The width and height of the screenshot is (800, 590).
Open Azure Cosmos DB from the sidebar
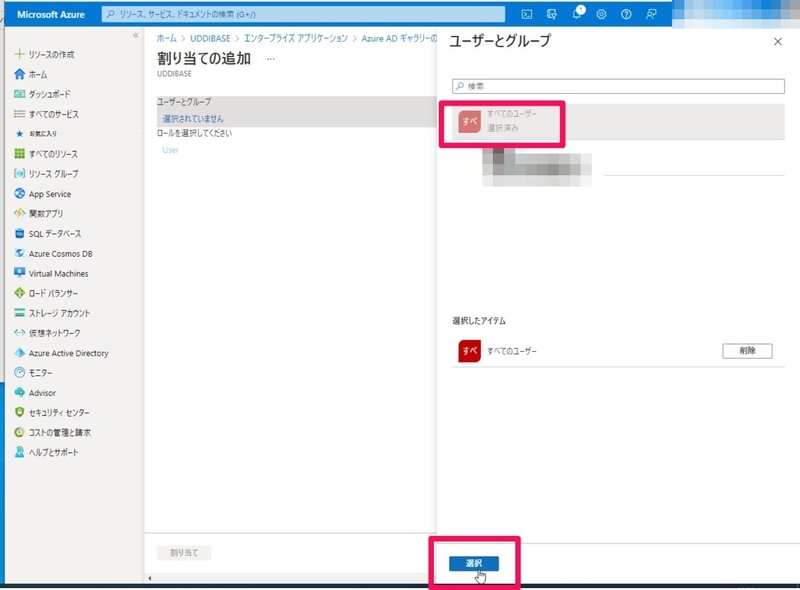[57, 252]
